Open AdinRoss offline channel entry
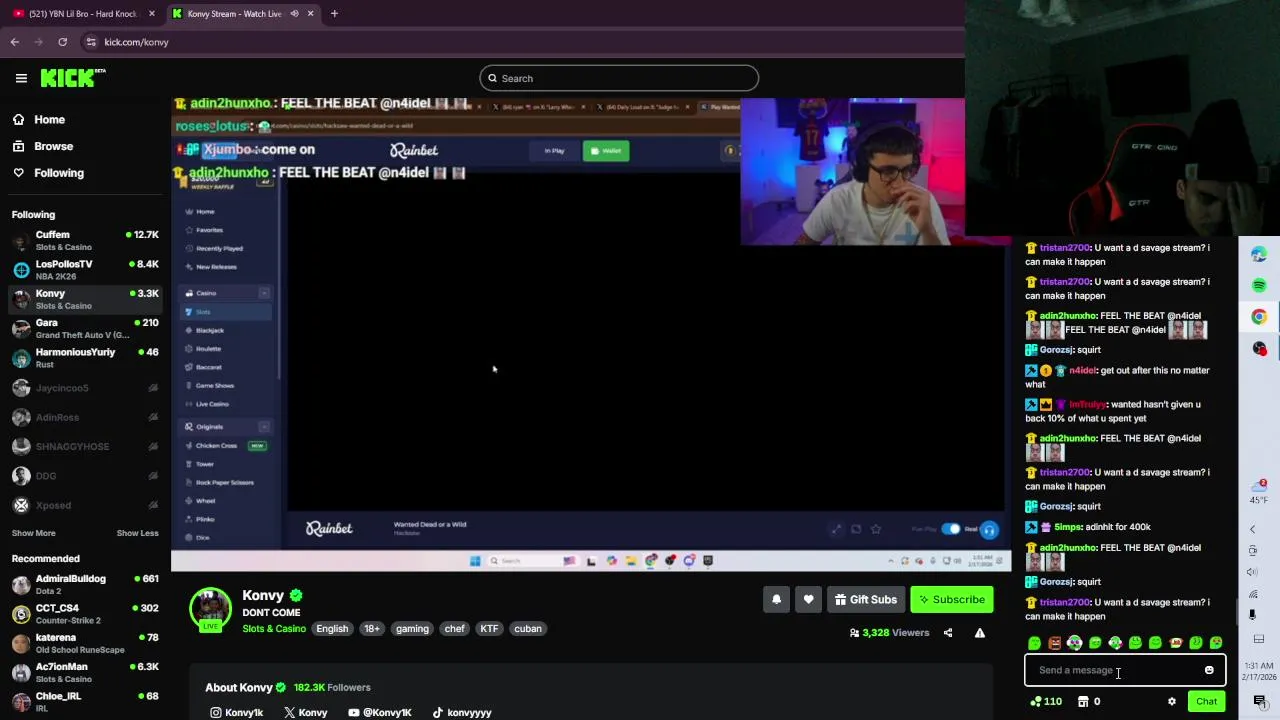Image resolution: width=1280 pixels, height=720 pixels. 85,417
